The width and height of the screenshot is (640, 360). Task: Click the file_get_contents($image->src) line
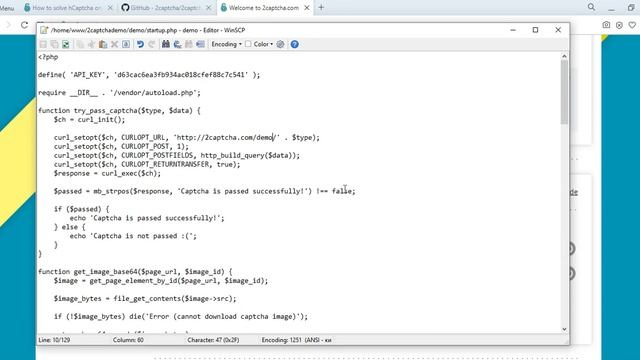pyautogui.click(x=145, y=299)
